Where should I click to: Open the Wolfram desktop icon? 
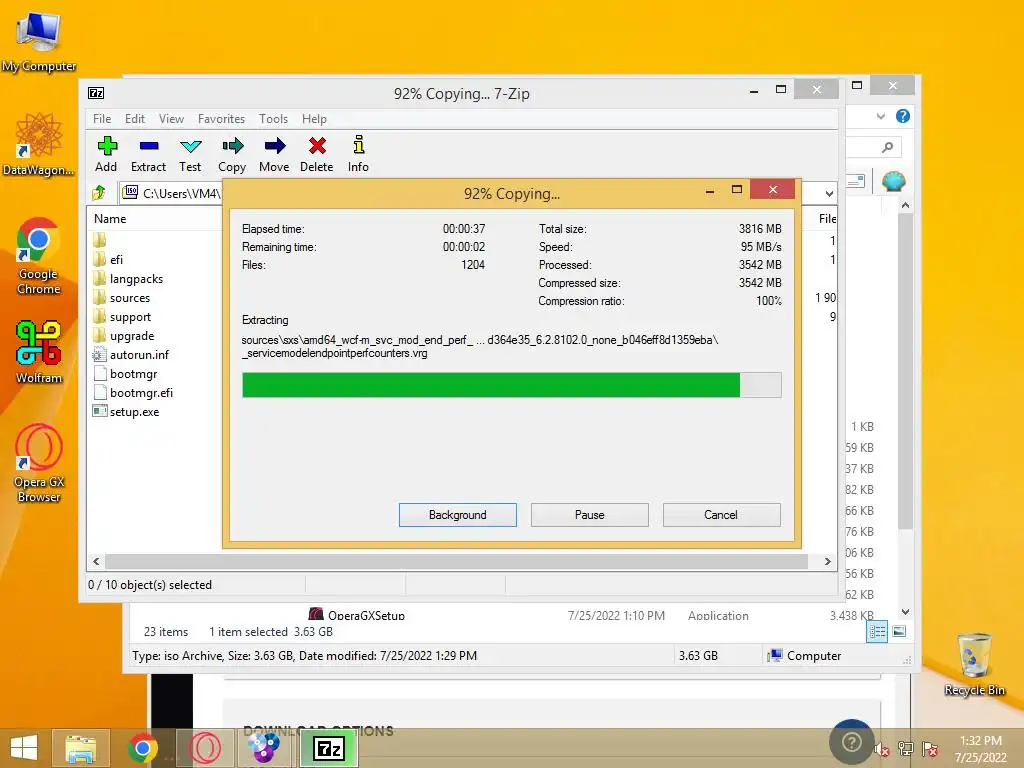click(39, 352)
